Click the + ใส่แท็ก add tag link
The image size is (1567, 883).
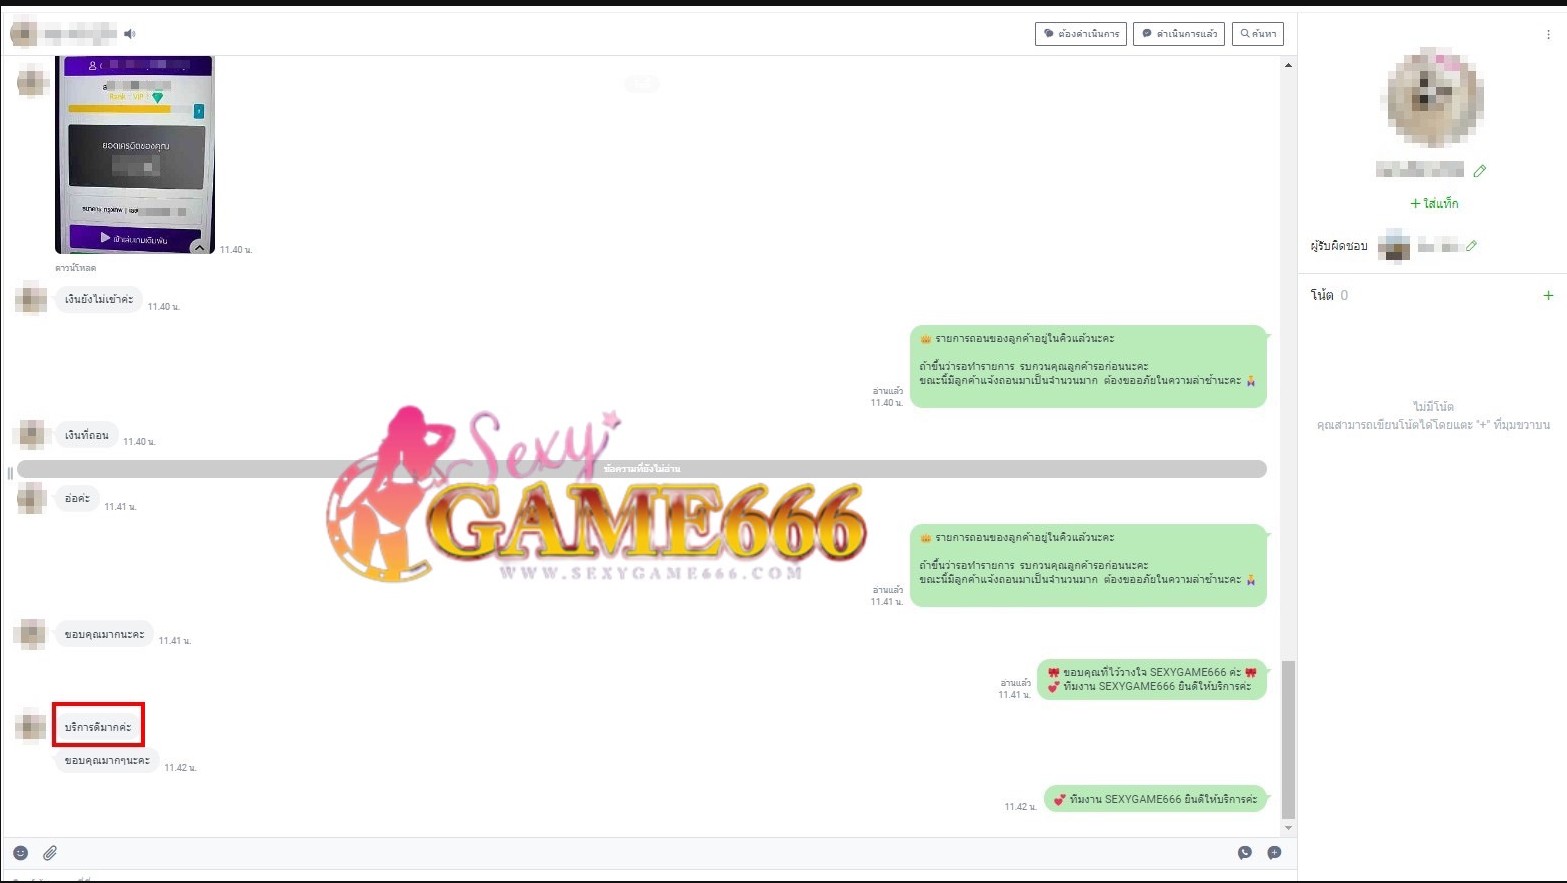click(x=1434, y=203)
